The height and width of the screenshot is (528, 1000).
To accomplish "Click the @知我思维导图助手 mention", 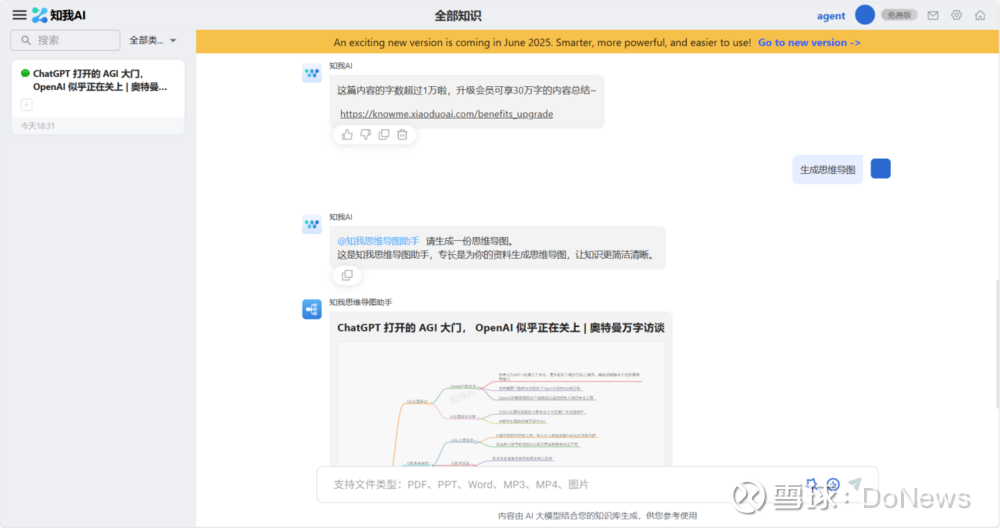I will pyautogui.click(x=378, y=241).
